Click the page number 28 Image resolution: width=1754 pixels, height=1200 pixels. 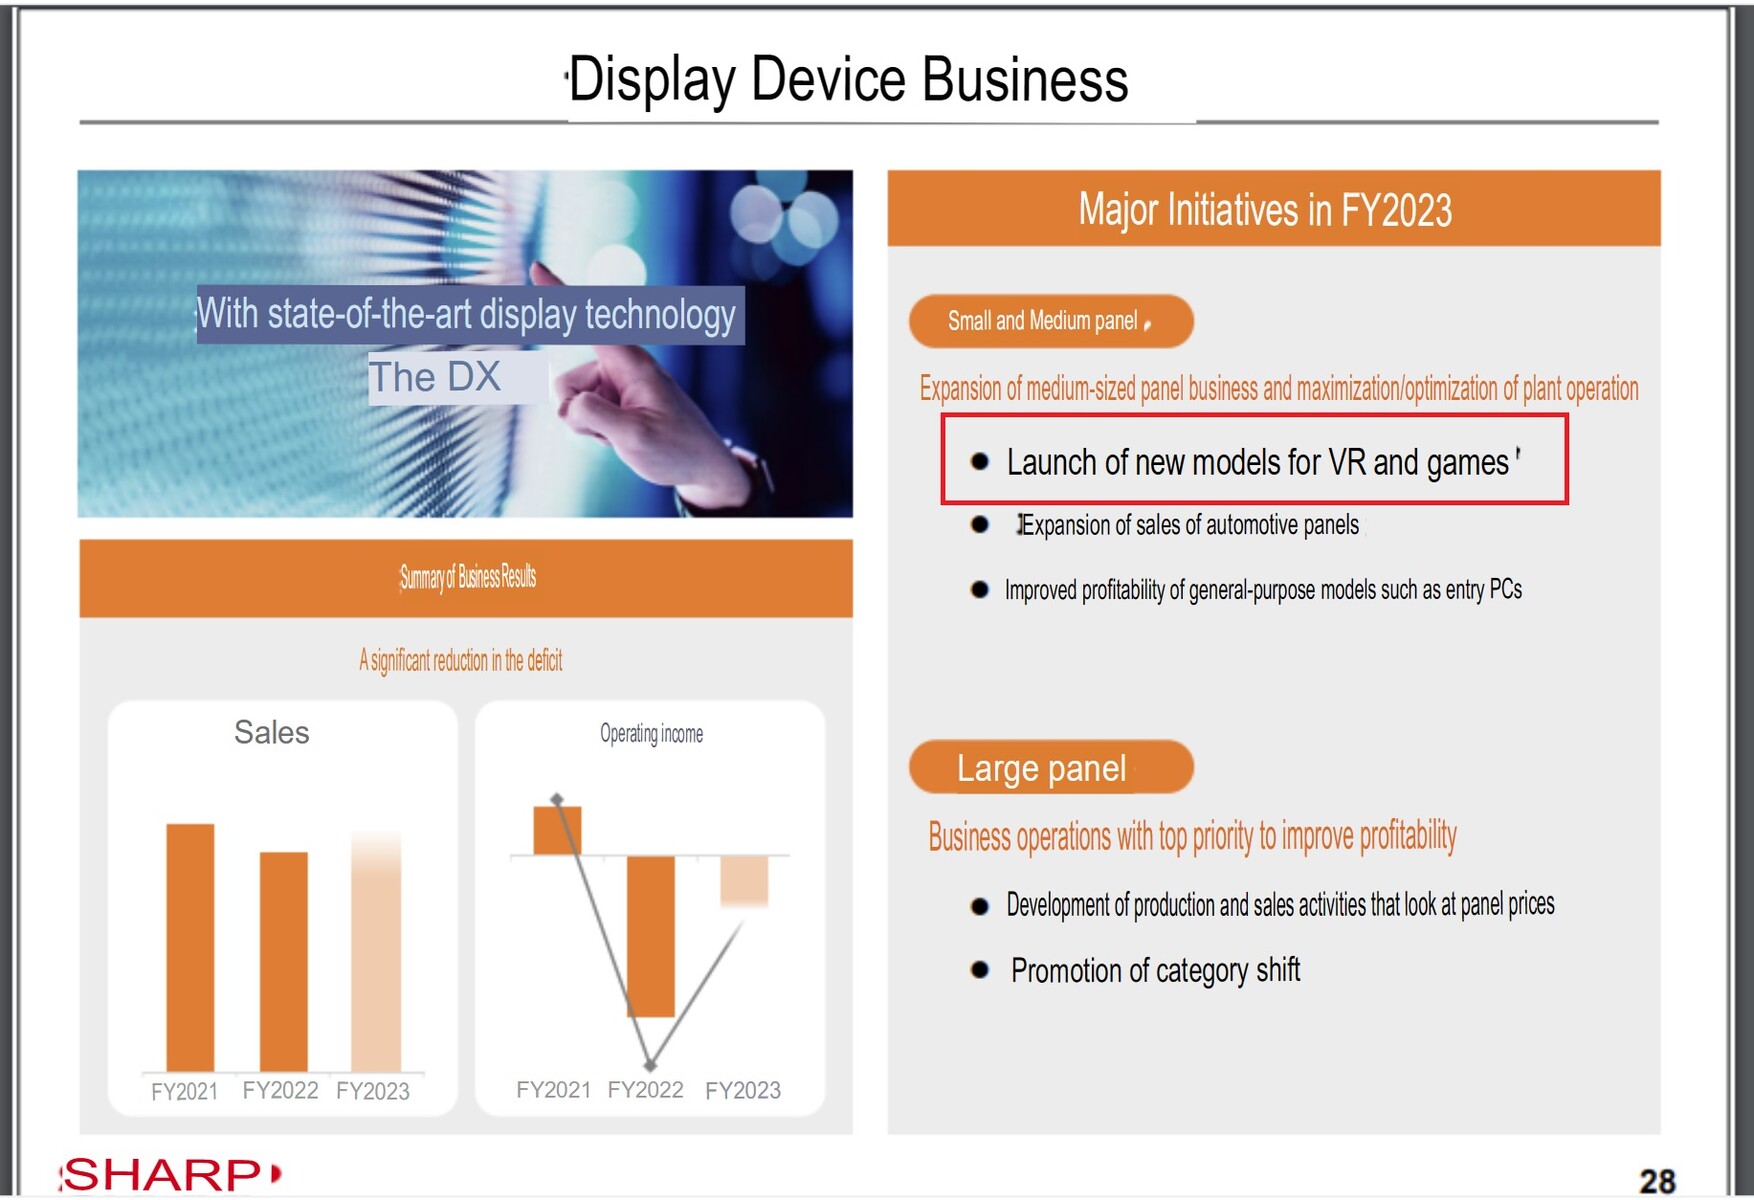pos(1658,1181)
